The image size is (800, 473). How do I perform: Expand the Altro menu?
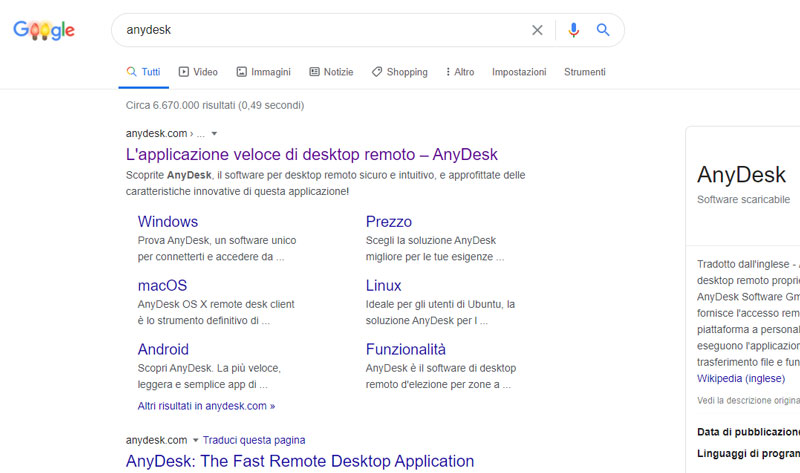pyautogui.click(x=460, y=72)
